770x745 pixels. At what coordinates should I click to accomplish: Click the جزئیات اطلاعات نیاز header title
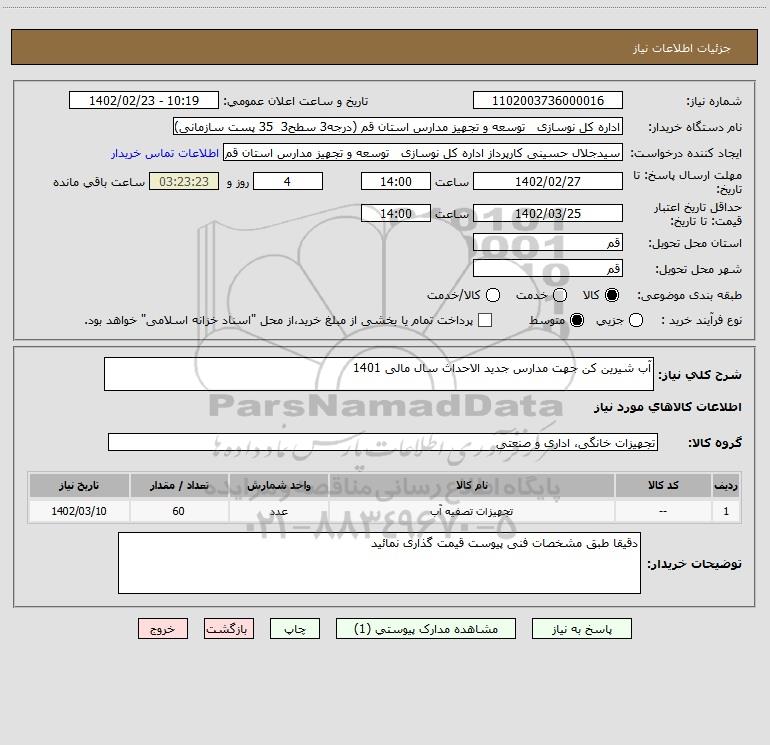681,48
